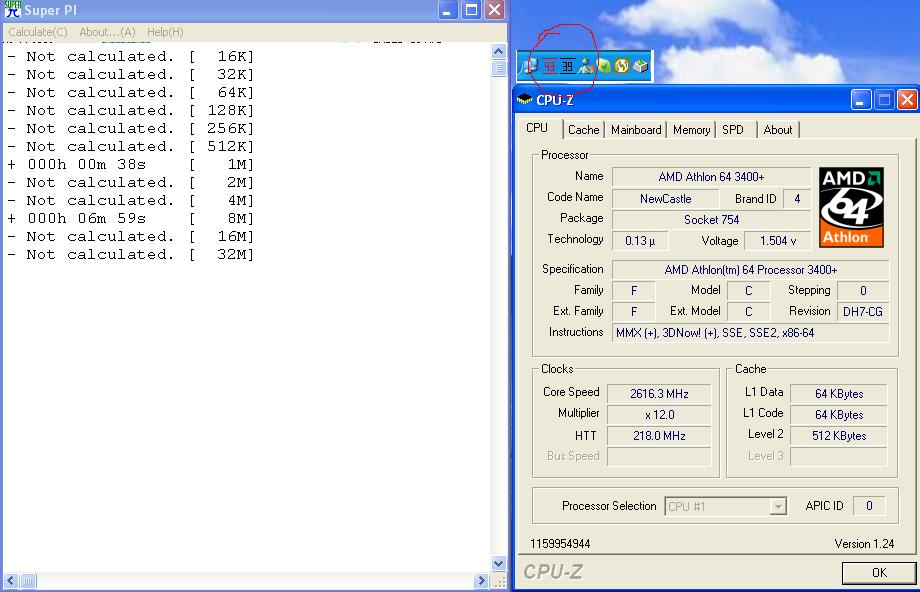The image size is (920, 592).
Task: Click the "Not calculated. [ 2M]" row
Action: (131, 182)
